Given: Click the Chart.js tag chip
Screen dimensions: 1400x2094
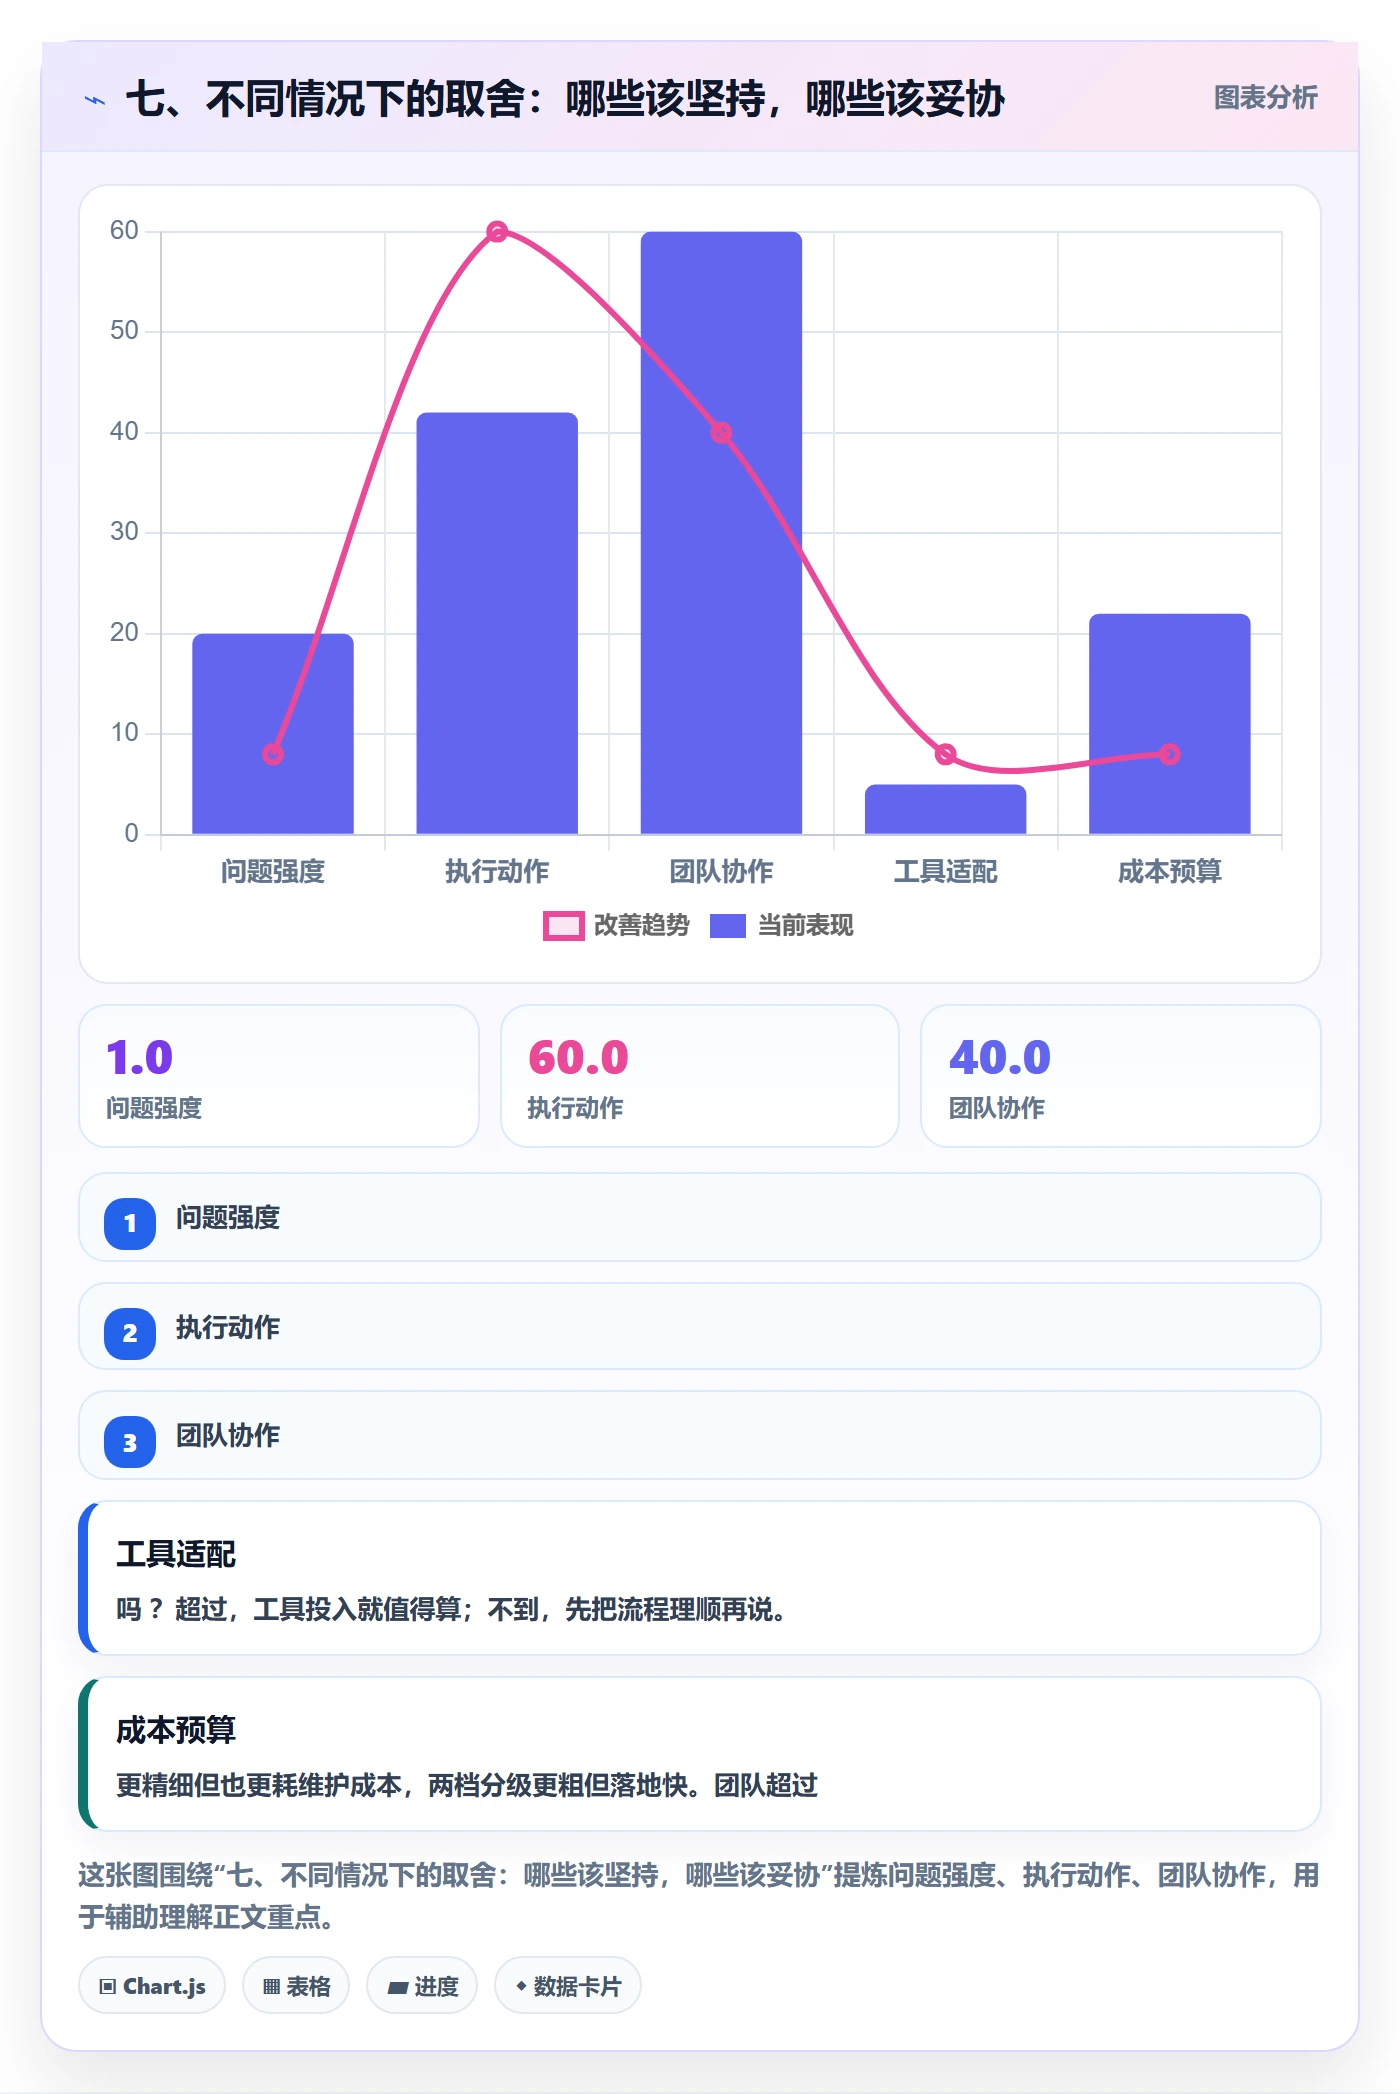Looking at the screenshot, I should click(152, 1986).
